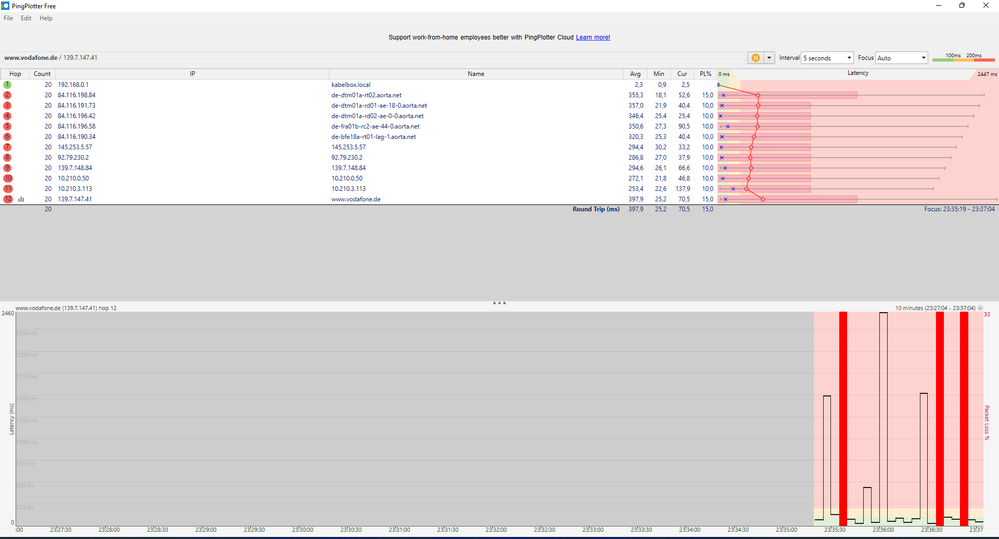Image resolution: width=999 pixels, height=539 pixels.
Task: Select IP 84.116.198.84
Action: tap(76, 95)
